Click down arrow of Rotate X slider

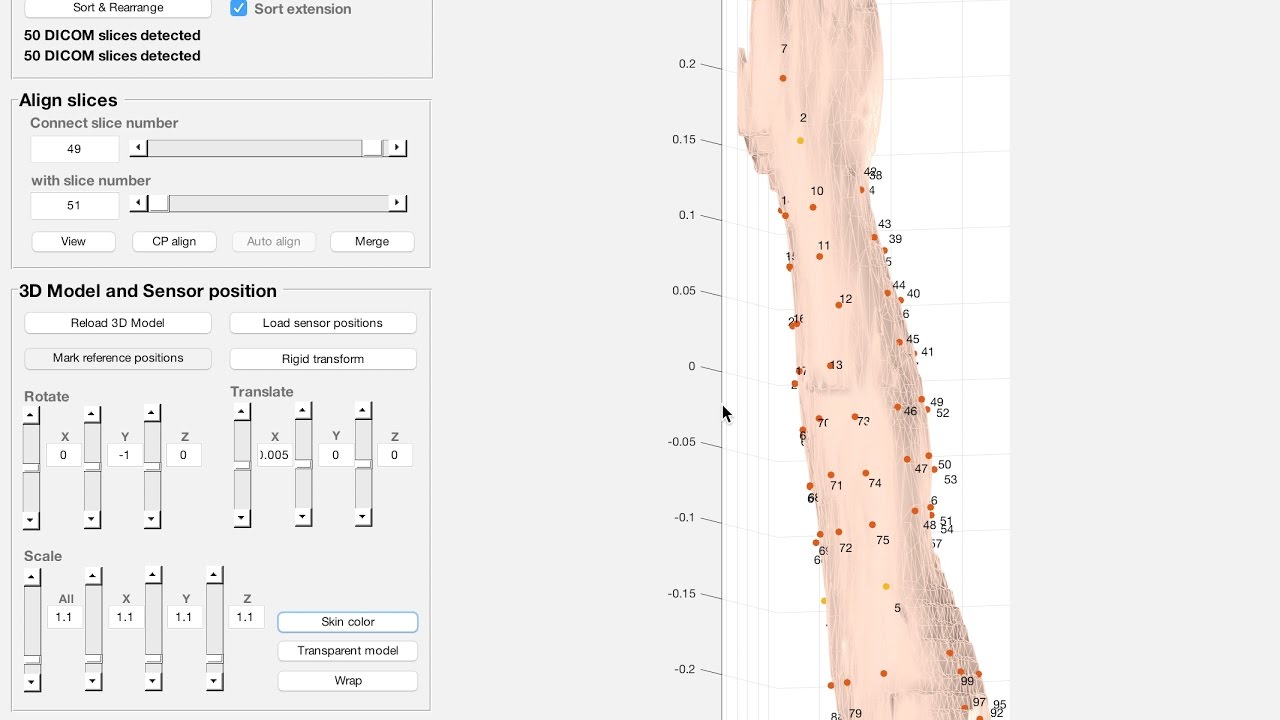(31, 520)
